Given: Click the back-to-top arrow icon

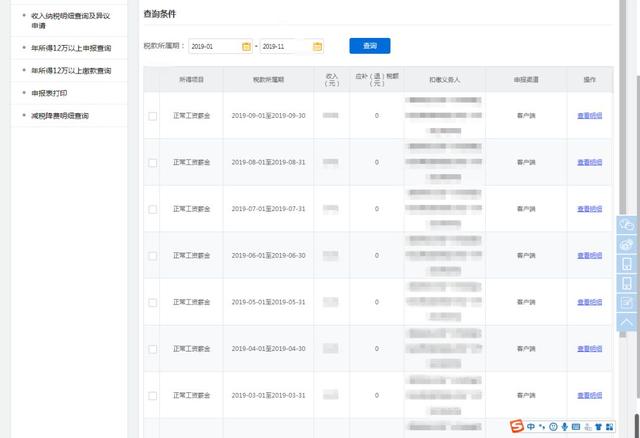Looking at the screenshot, I should pos(627,322).
